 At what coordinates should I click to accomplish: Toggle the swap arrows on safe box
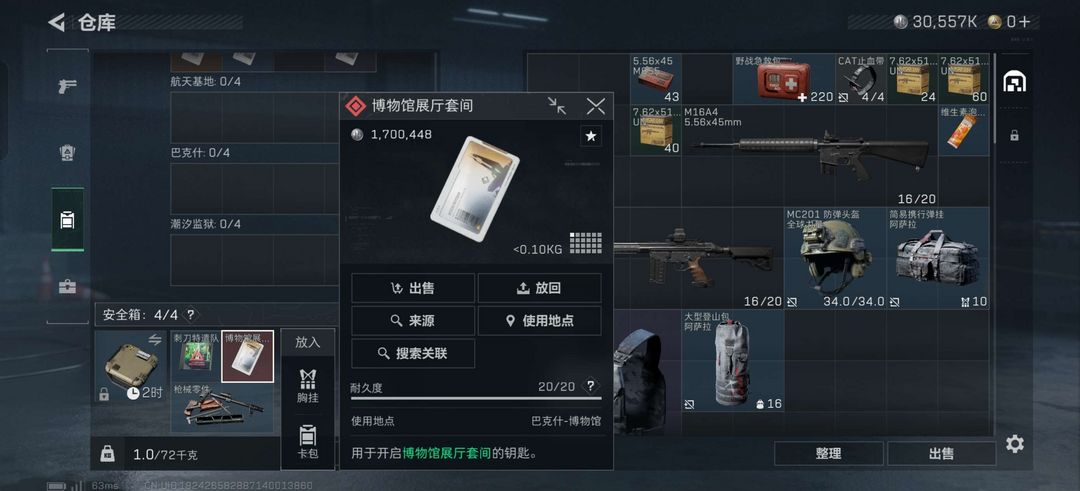(154, 339)
